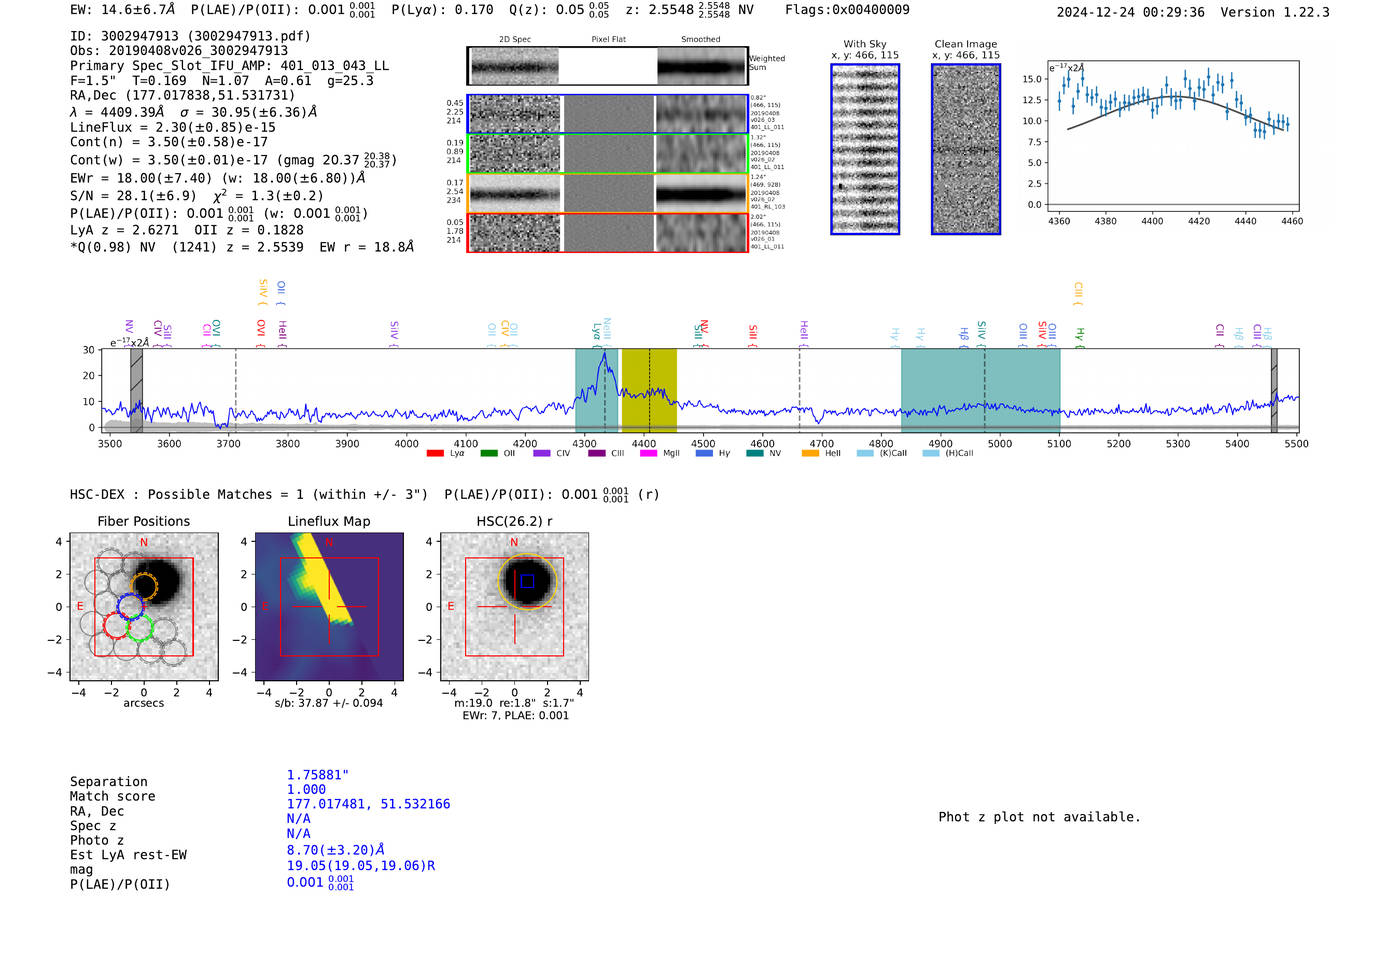Click the hatched gray region near 3550
The image size is (1400, 953).
(x=137, y=391)
